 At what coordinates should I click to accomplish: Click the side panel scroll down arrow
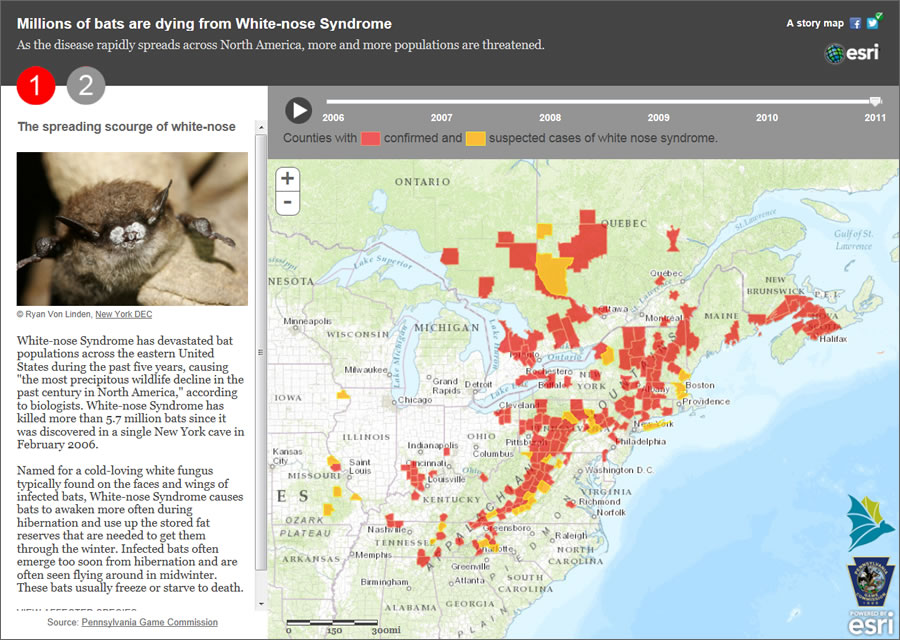point(261,604)
